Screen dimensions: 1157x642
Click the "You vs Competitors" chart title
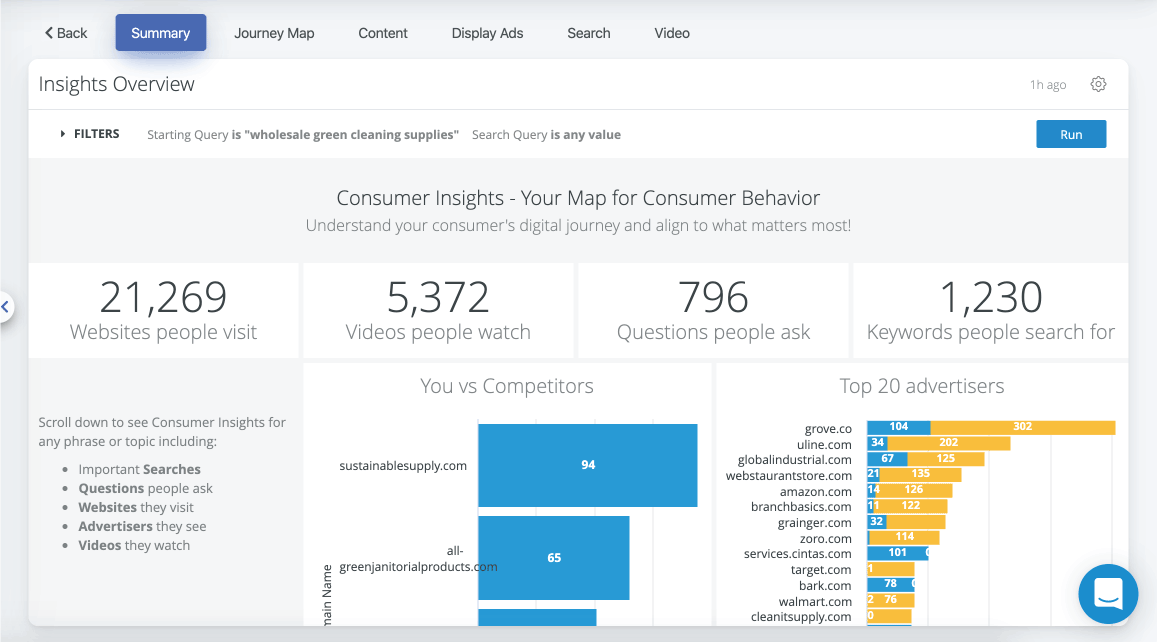(x=506, y=386)
